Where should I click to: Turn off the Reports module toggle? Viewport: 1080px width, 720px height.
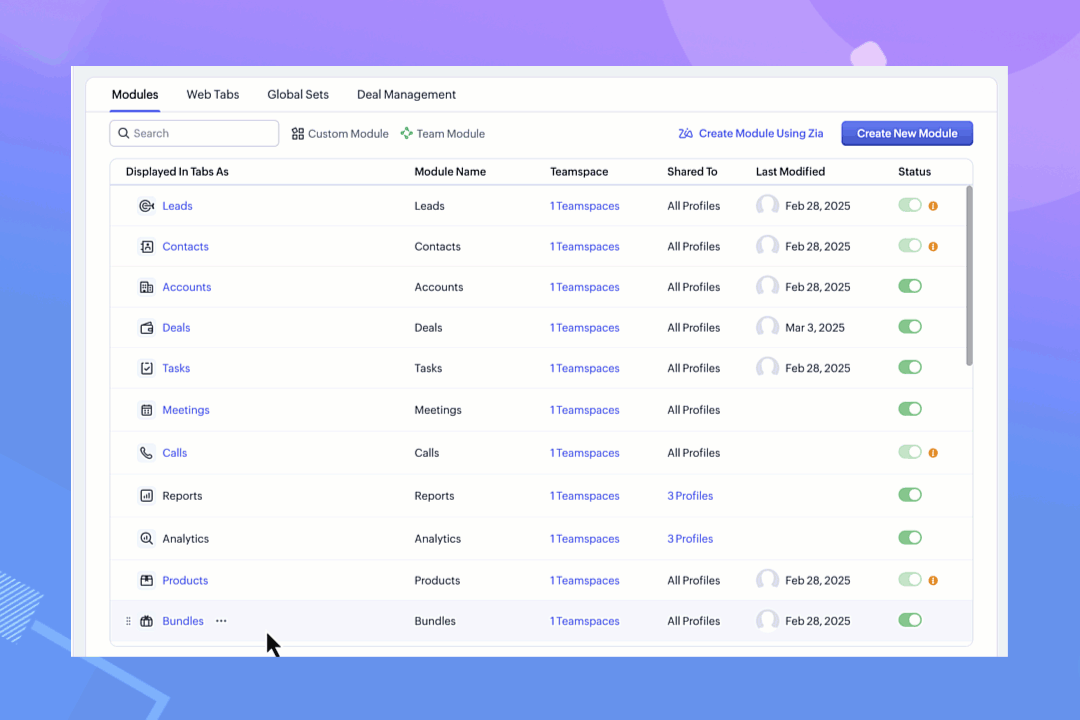point(909,495)
